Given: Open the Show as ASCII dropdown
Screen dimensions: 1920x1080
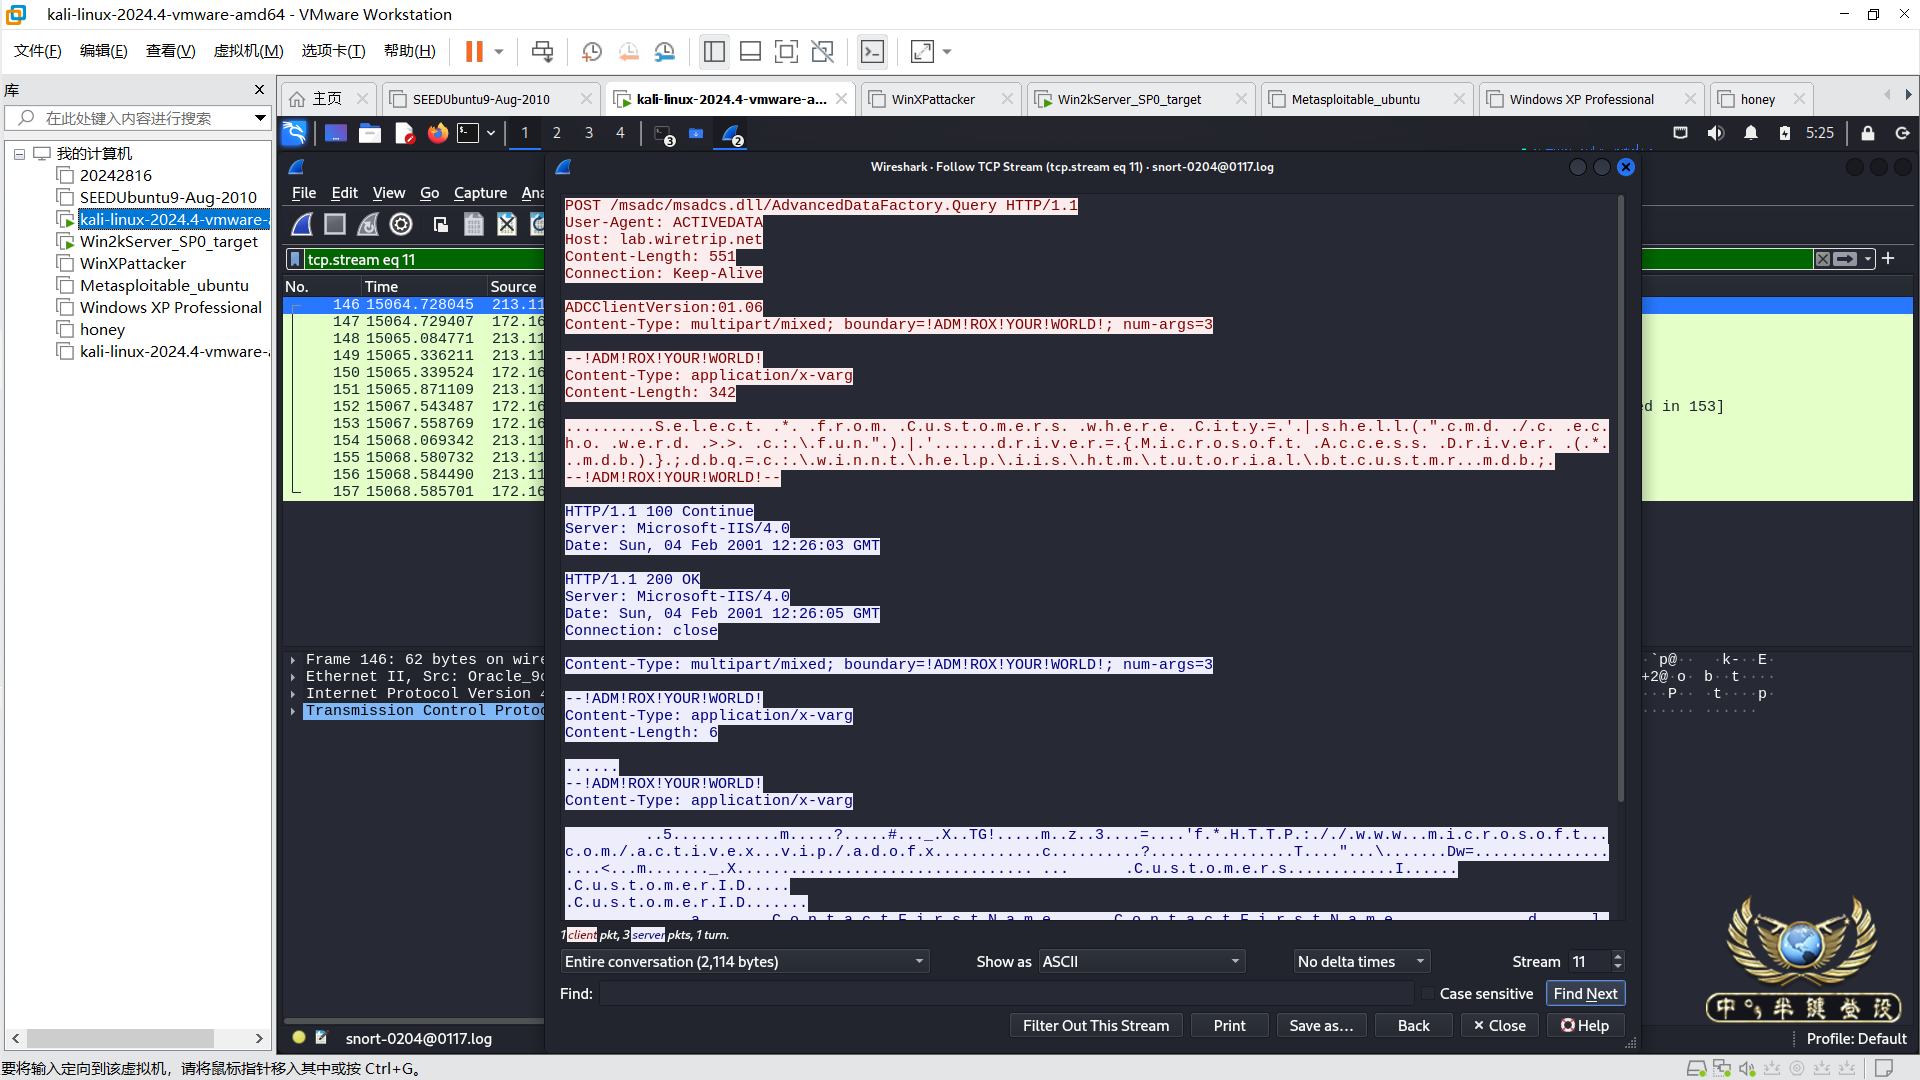Looking at the screenshot, I should point(1141,962).
